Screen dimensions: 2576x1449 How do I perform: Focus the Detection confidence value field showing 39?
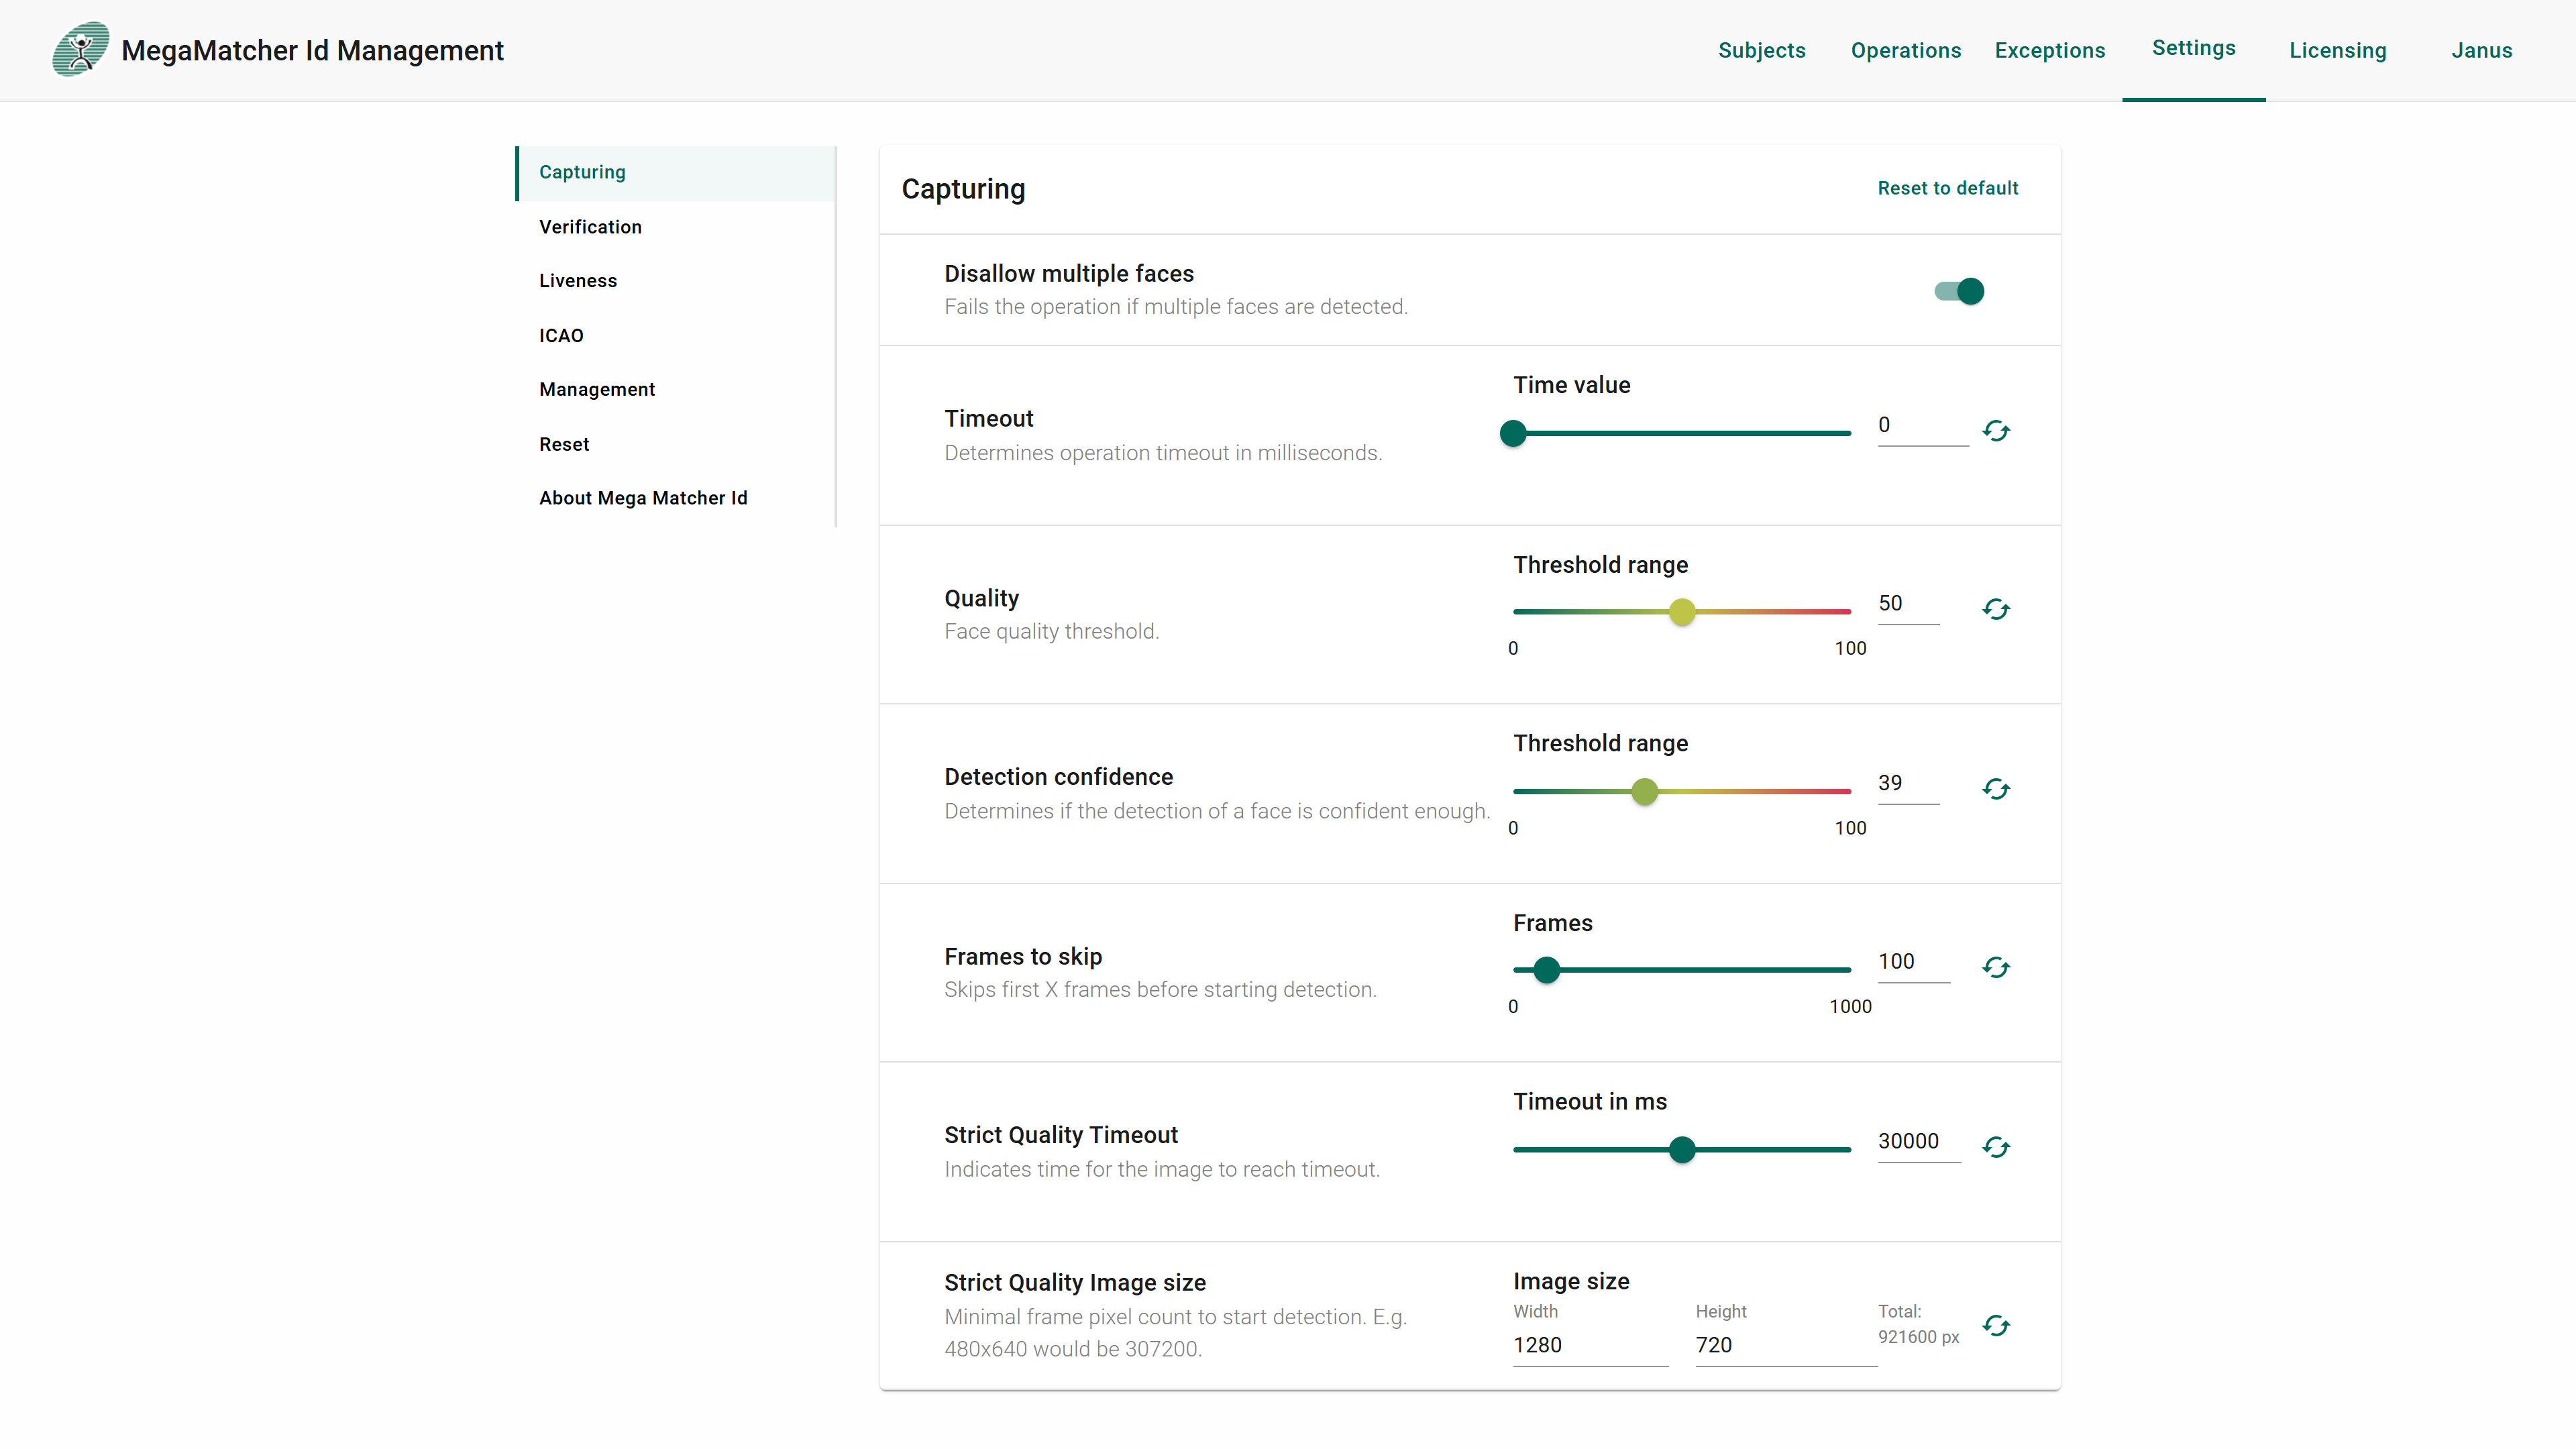click(1908, 784)
